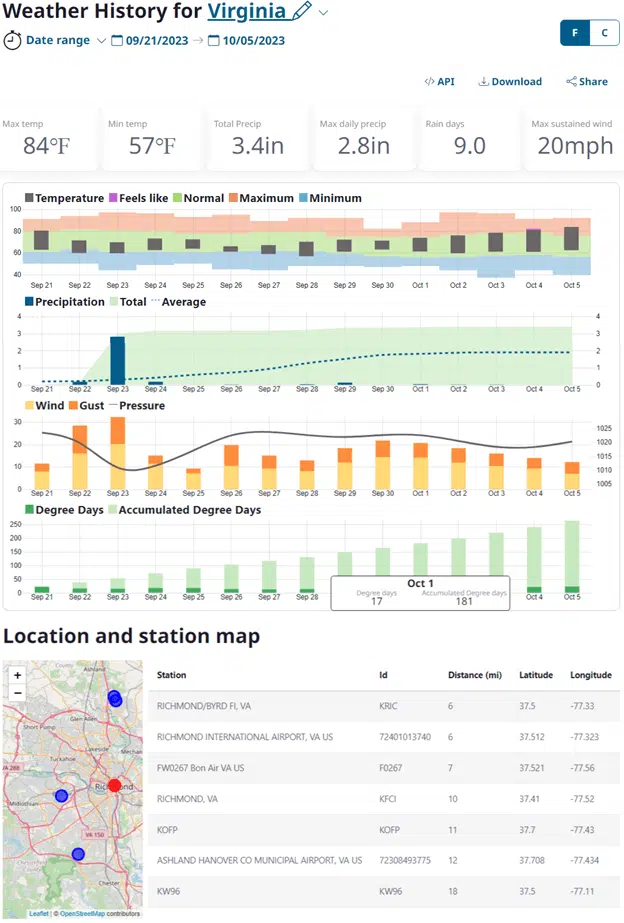Click the stopwatch icon beside Date range
Image resolution: width=624 pixels, height=923 pixels.
(12, 41)
